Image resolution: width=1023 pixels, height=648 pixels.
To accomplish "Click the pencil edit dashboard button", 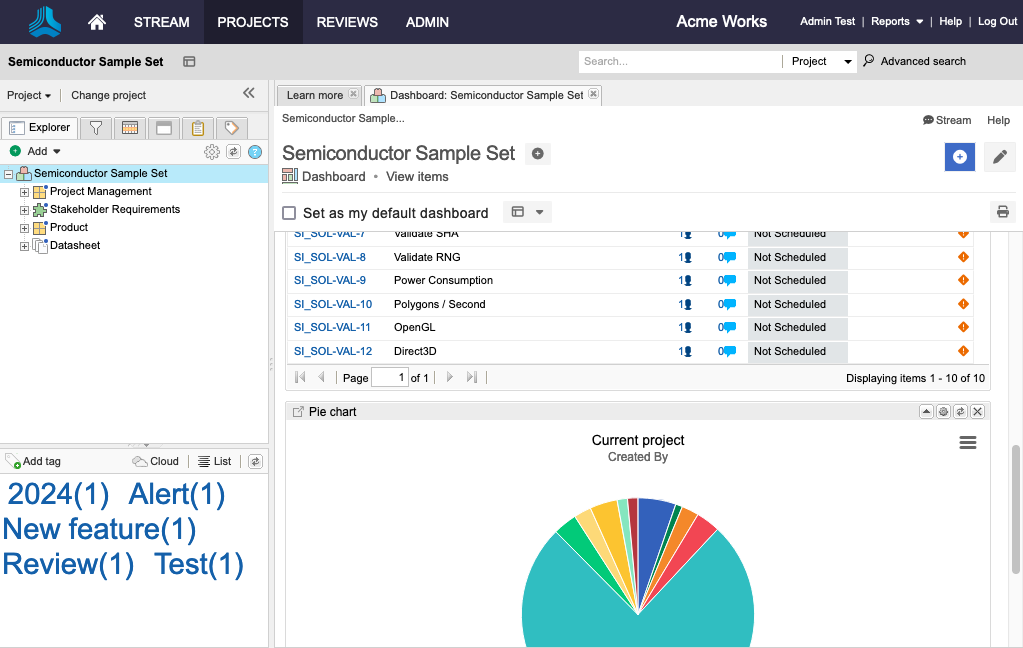I will click(x=1000, y=157).
